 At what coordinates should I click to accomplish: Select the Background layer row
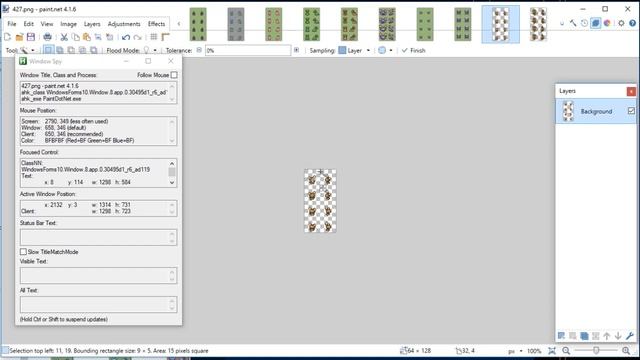[x=596, y=111]
